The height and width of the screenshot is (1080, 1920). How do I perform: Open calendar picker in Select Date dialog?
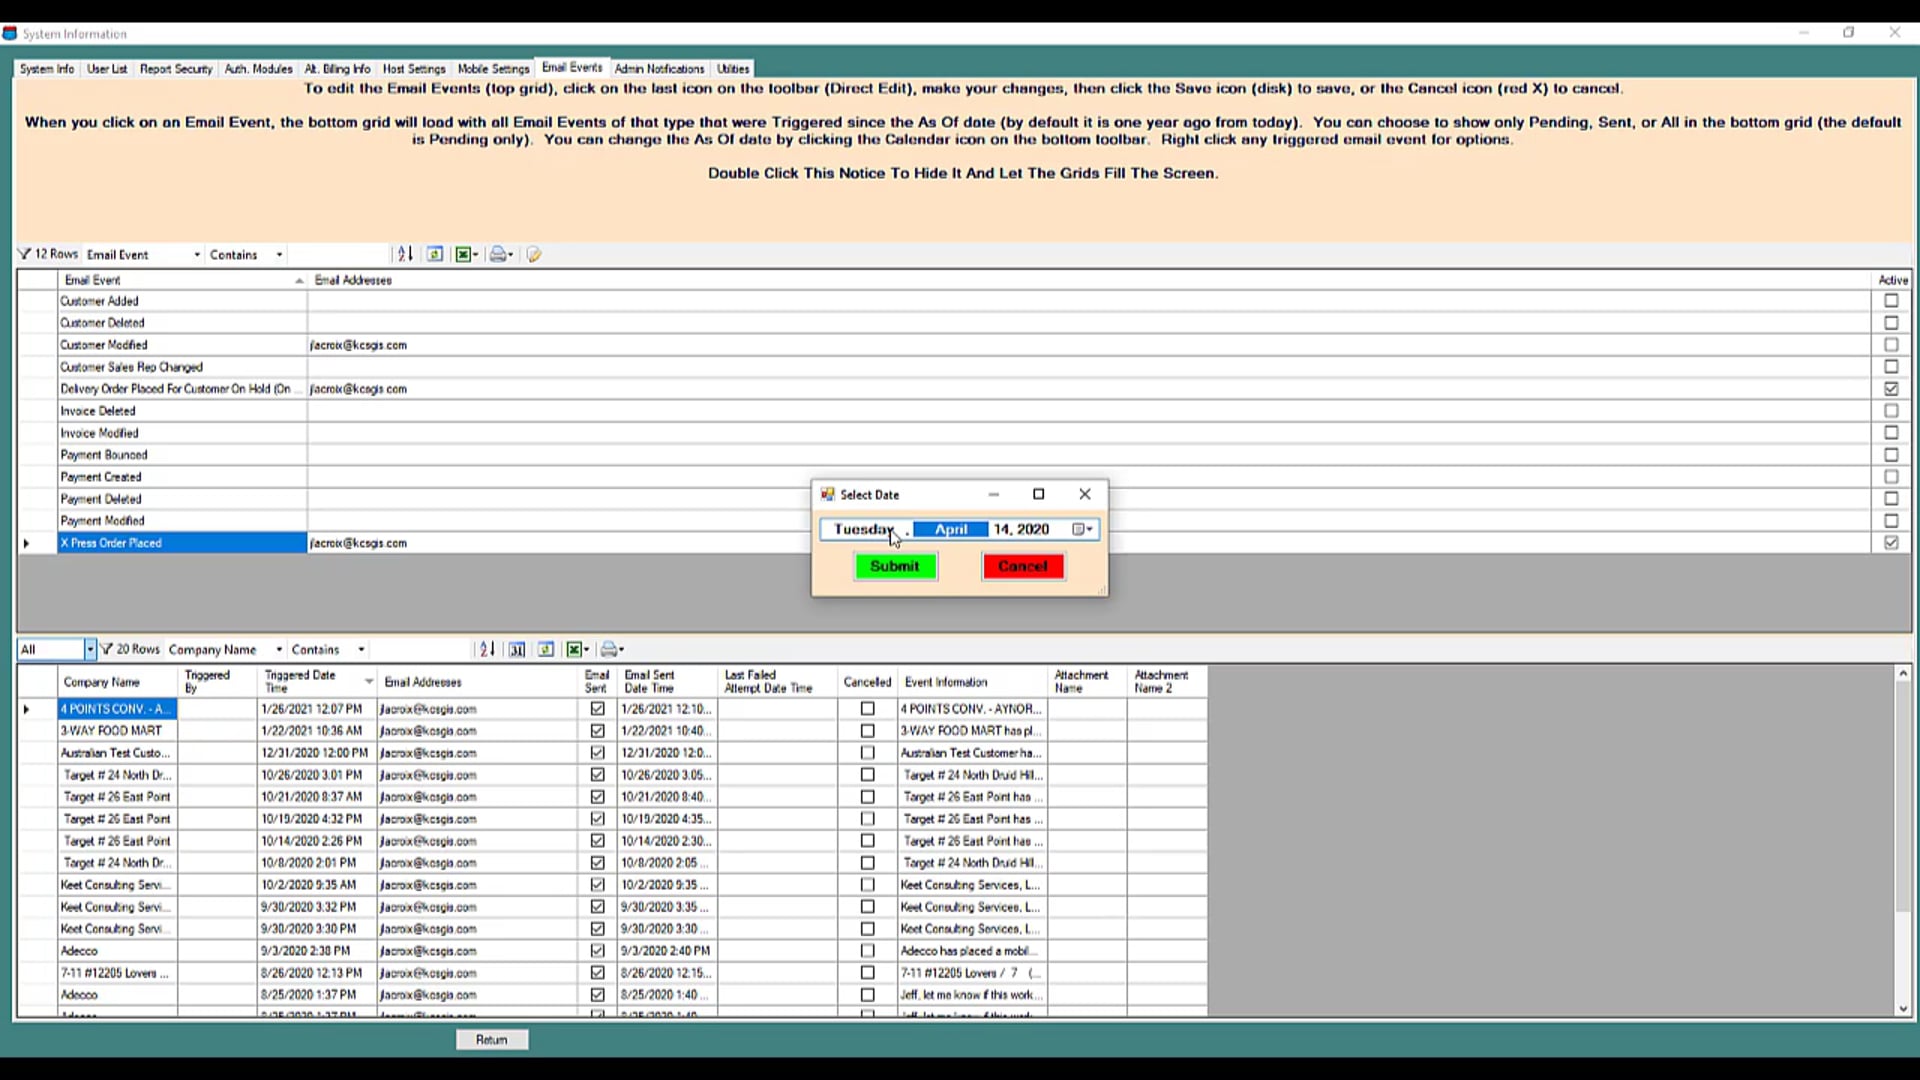(x=1082, y=529)
